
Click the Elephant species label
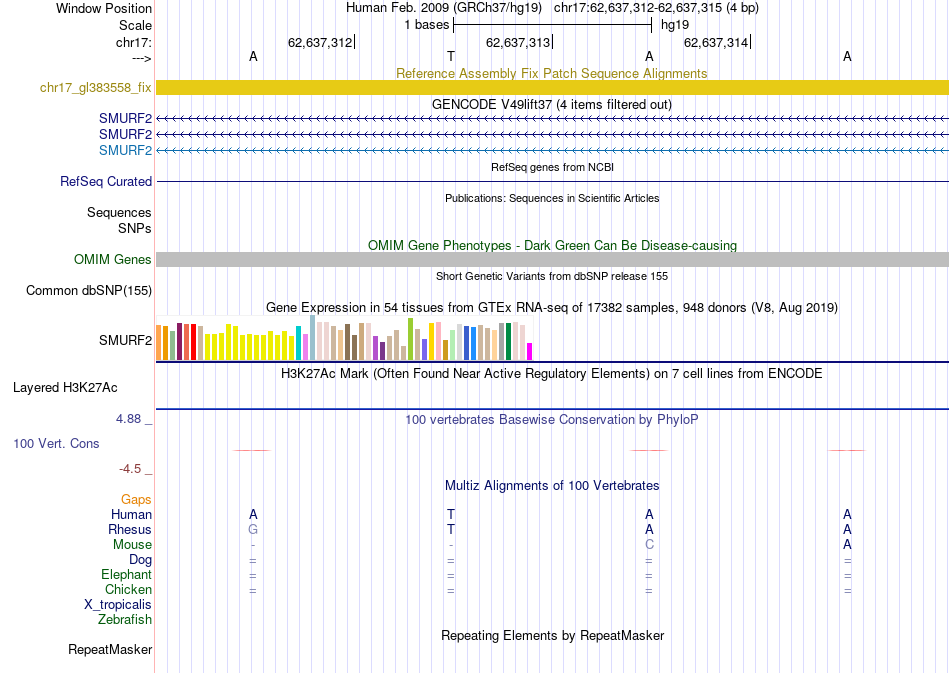[127, 574]
